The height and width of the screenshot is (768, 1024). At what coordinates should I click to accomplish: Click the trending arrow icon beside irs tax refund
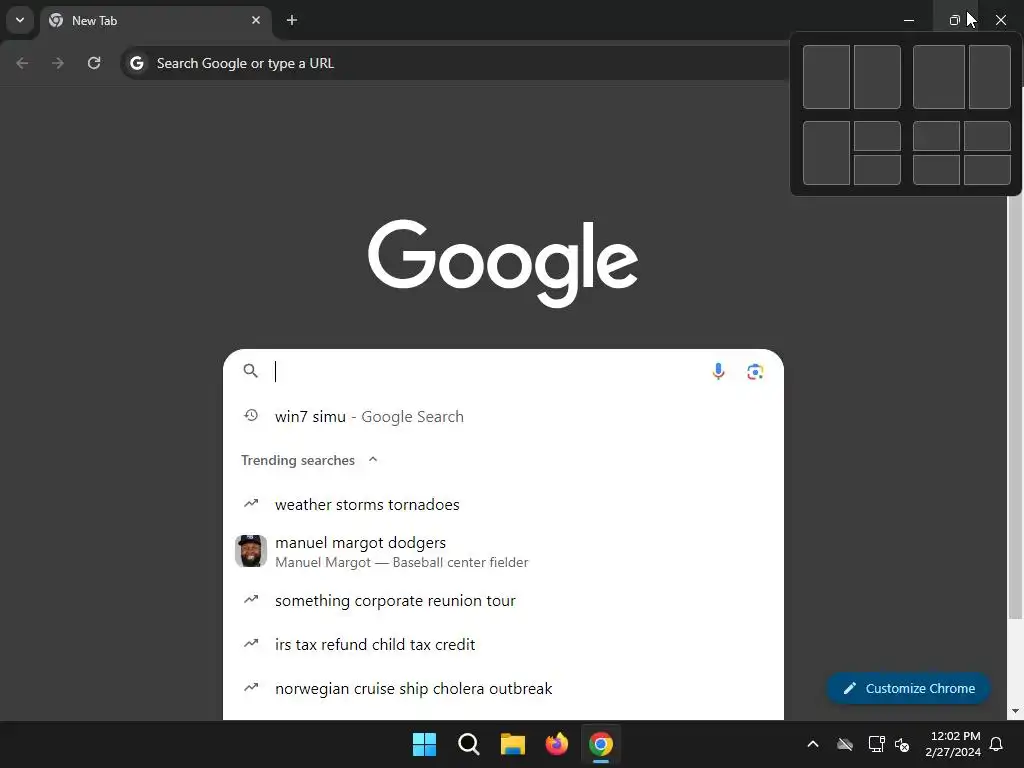click(251, 643)
